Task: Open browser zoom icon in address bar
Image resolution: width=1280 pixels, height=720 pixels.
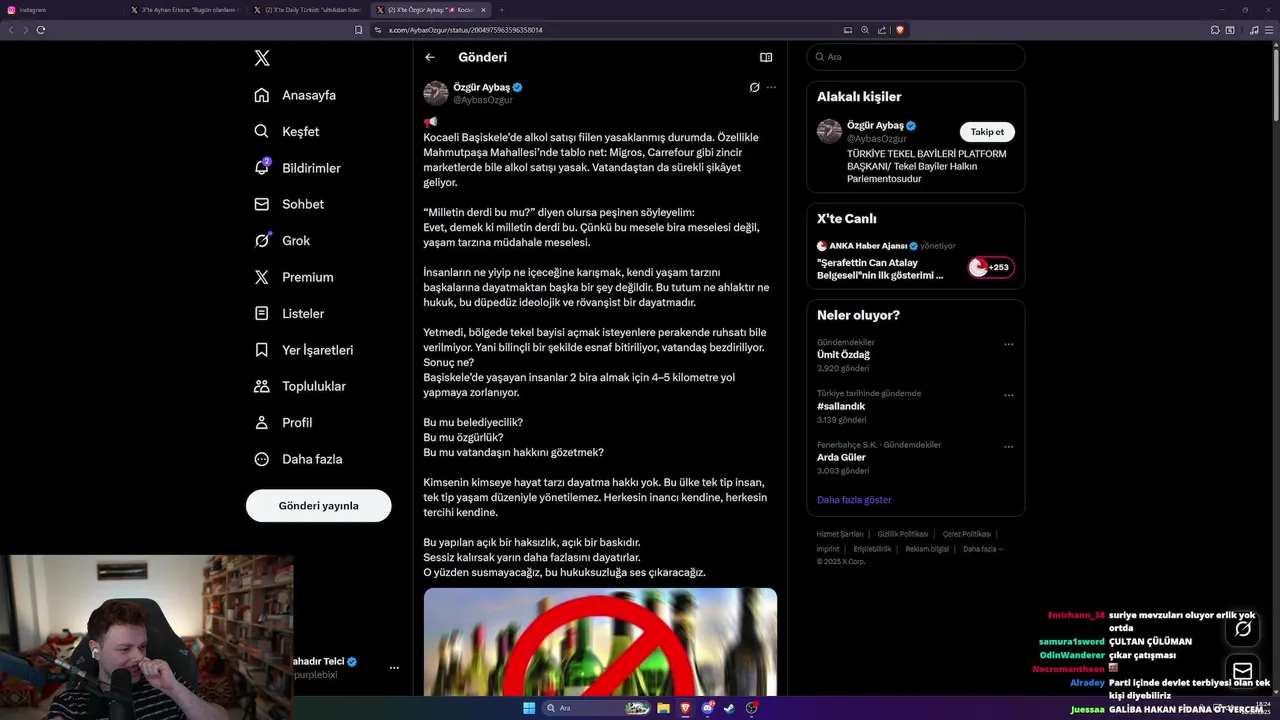Action: point(864,30)
